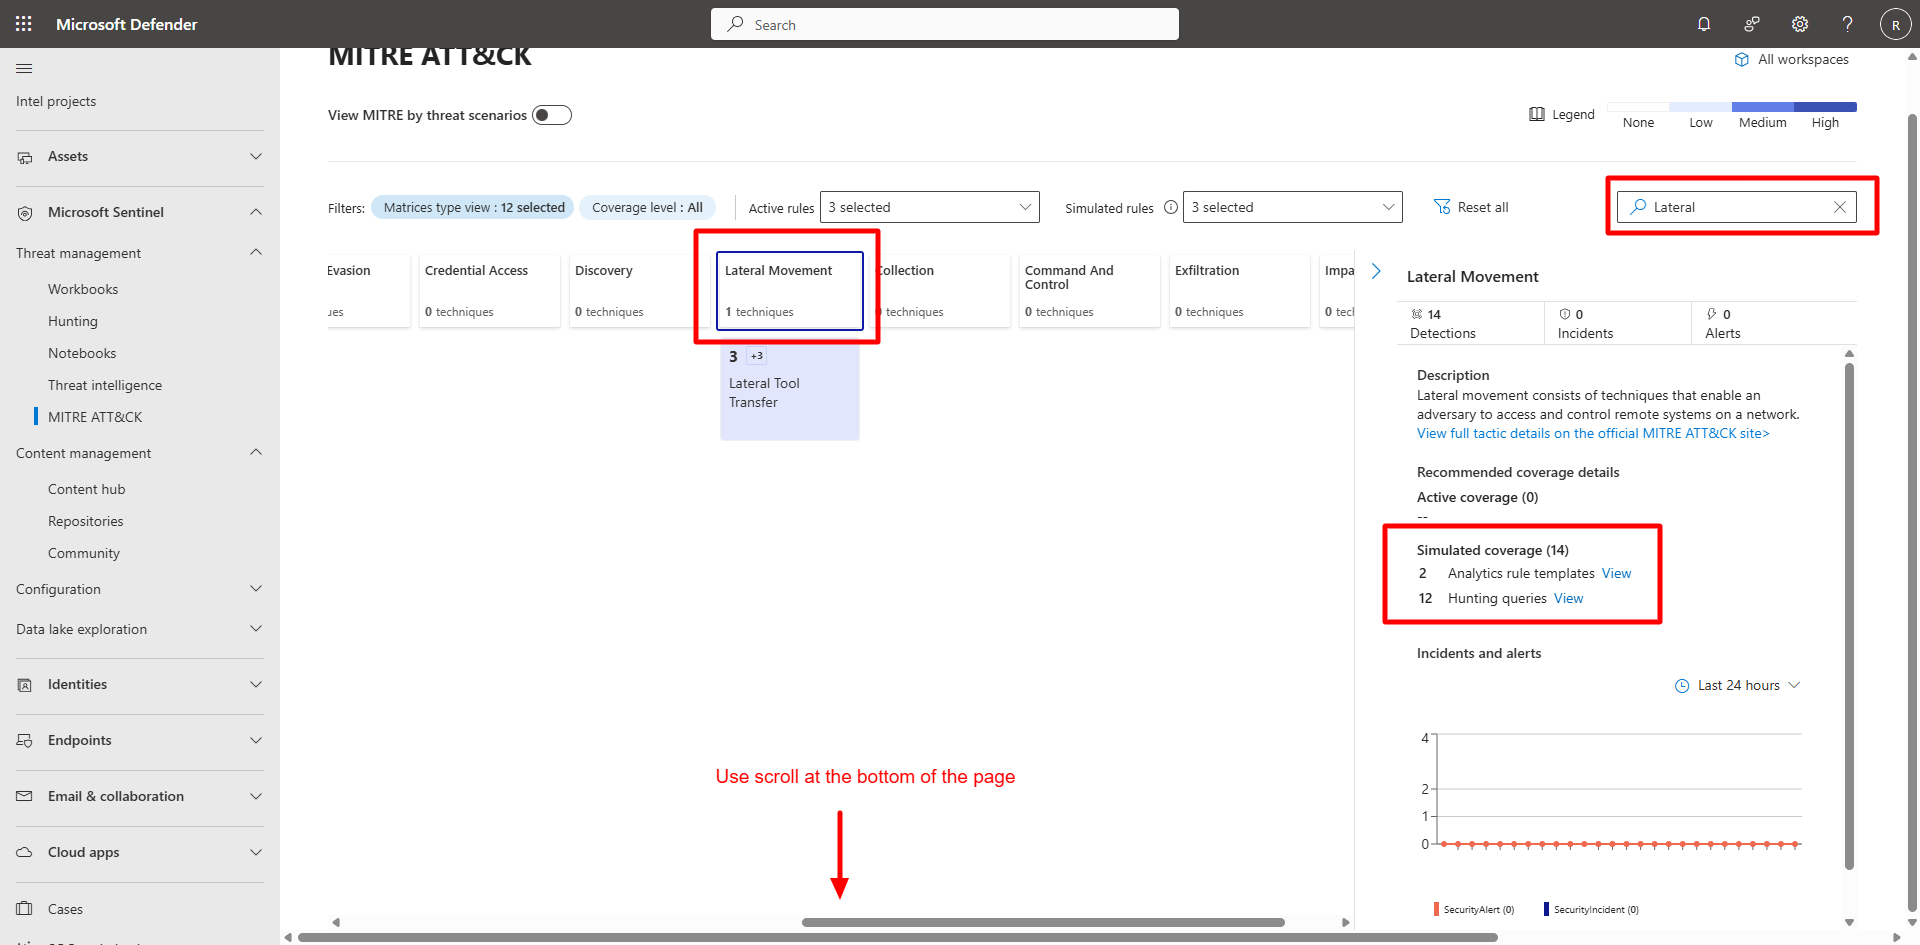Collapse the Threat management group
The height and width of the screenshot is (945, 1920).
[256, 252]
